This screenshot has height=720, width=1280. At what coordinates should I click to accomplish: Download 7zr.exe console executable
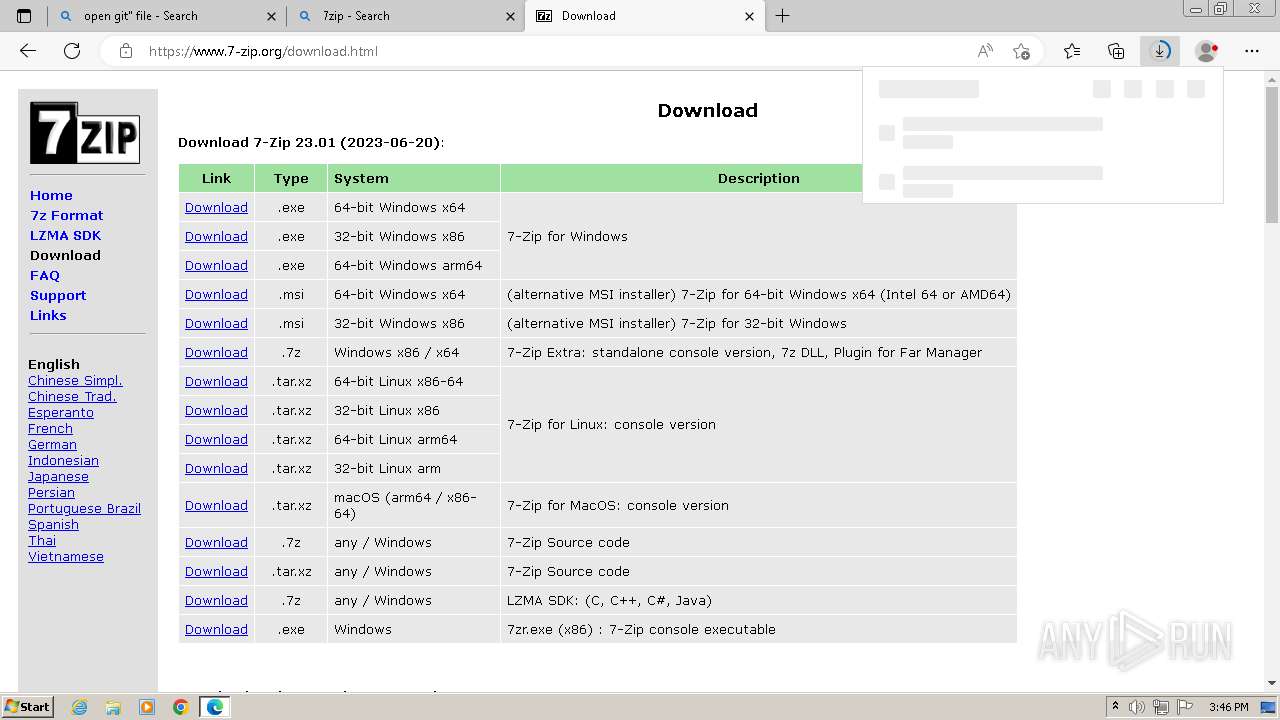(216, 629)
